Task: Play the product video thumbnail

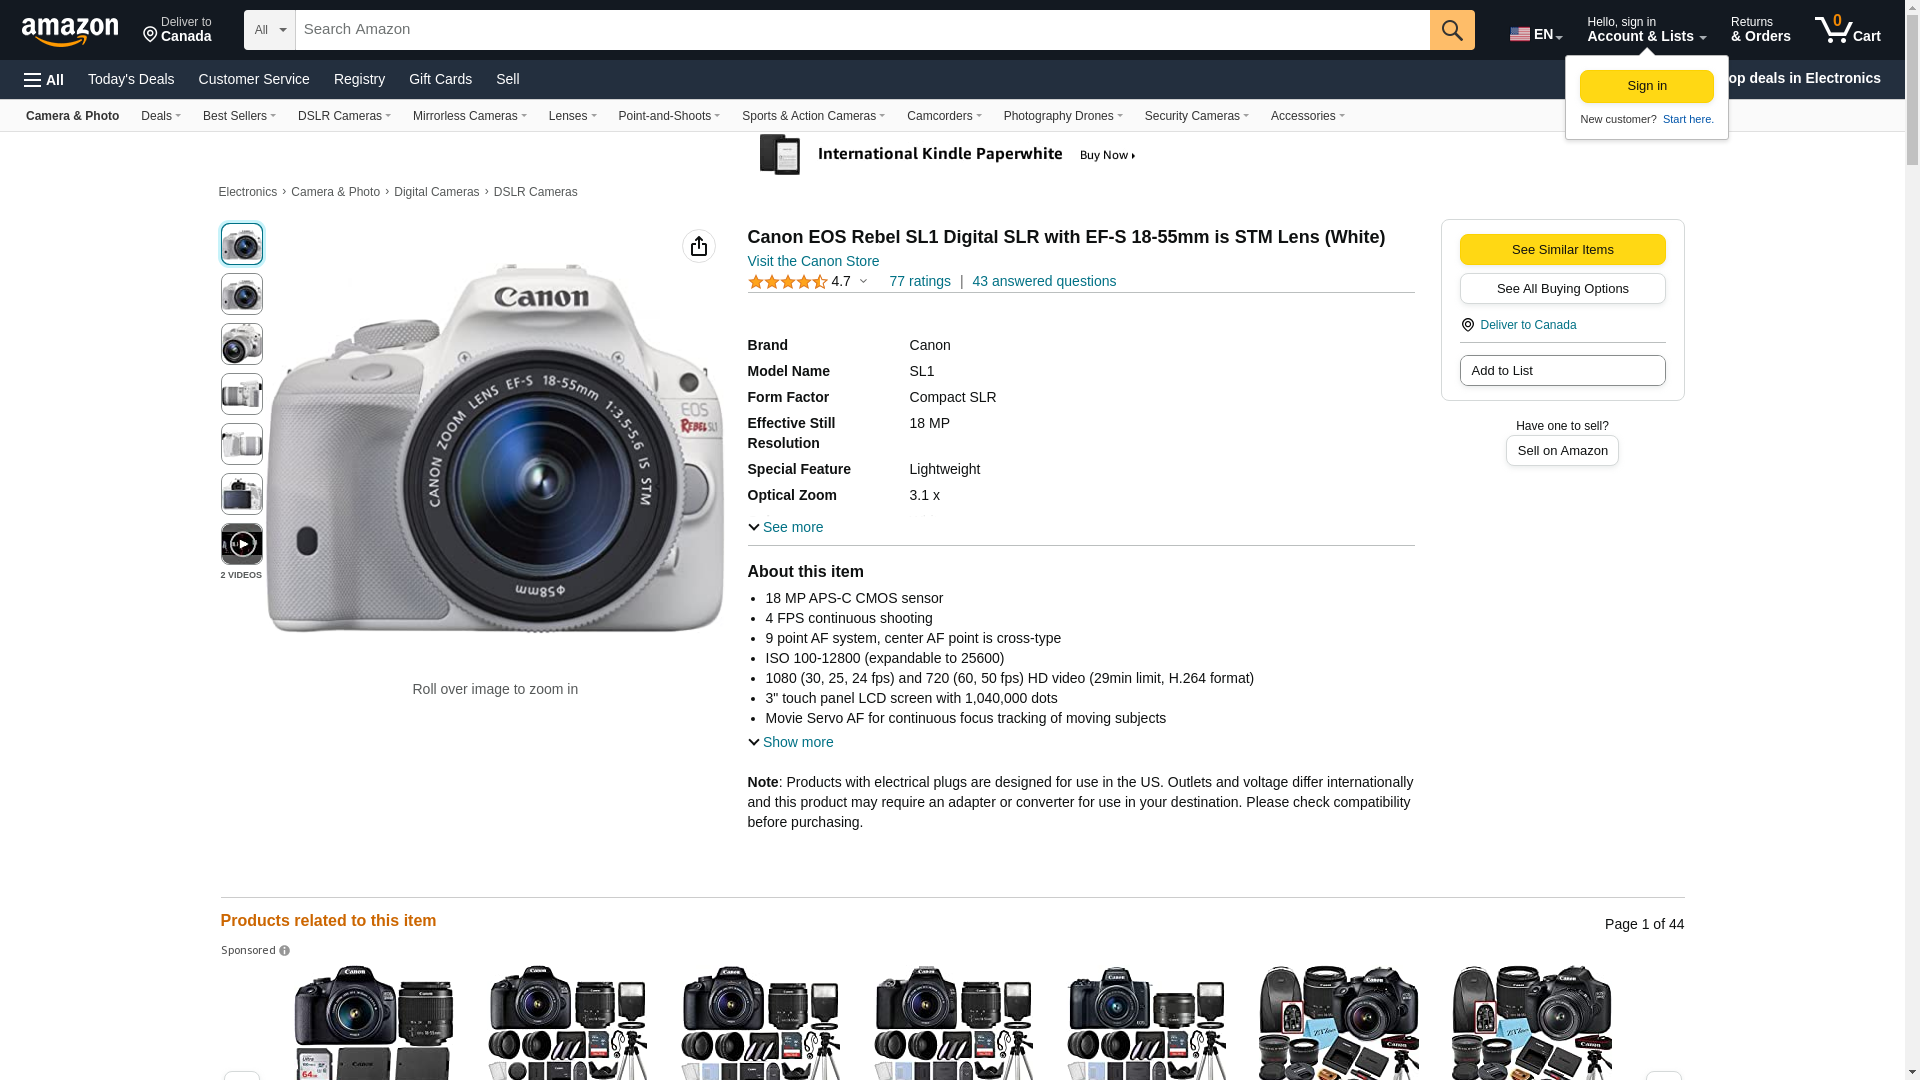Action: coord(242,544)
